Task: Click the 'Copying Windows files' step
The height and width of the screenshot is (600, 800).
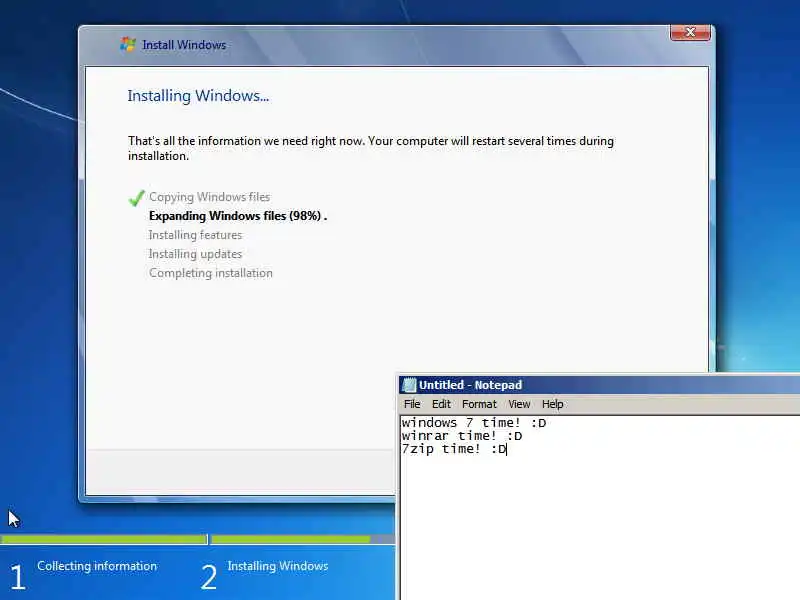Action: pos(209,197)
